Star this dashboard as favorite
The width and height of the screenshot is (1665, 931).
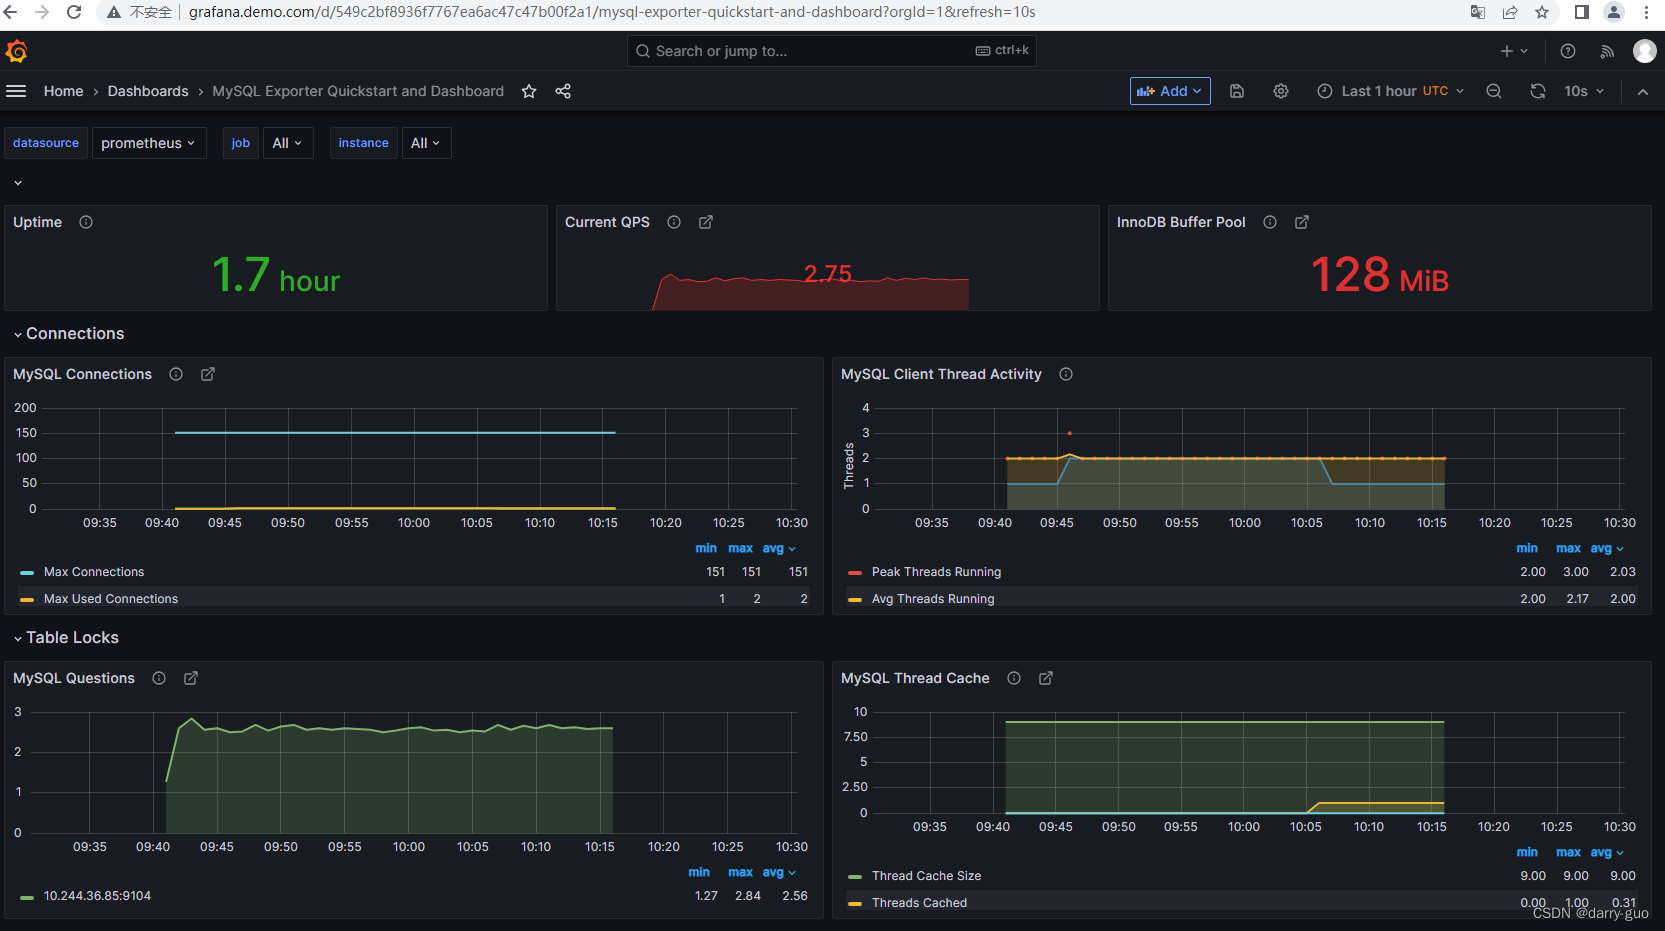pyautogui.click(x=529, y=91)
